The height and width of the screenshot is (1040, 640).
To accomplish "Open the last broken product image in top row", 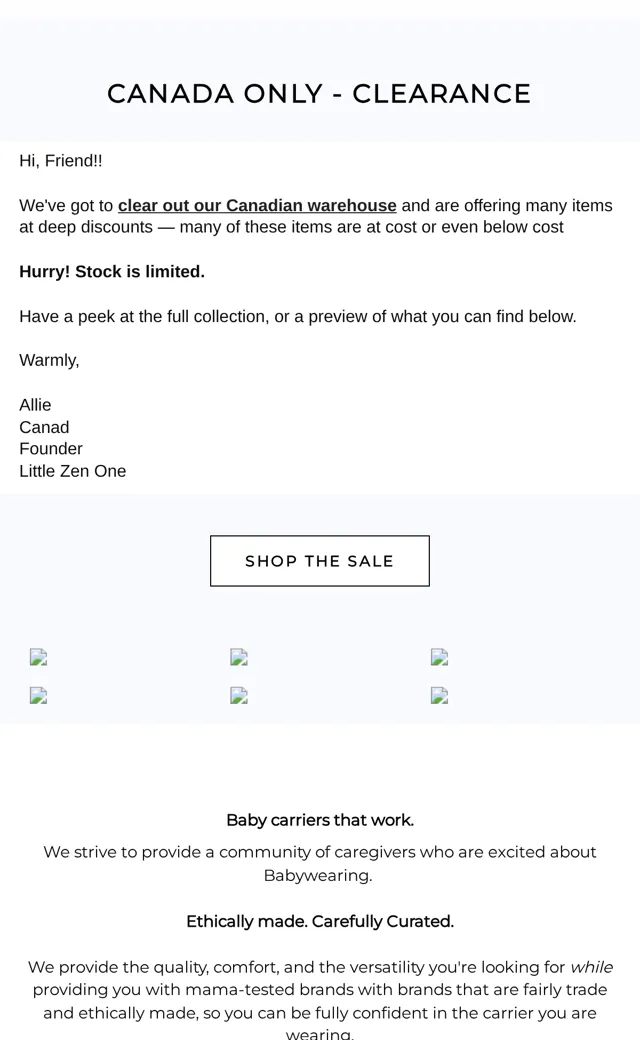I will pyautogui.click(x=439, y=657).
